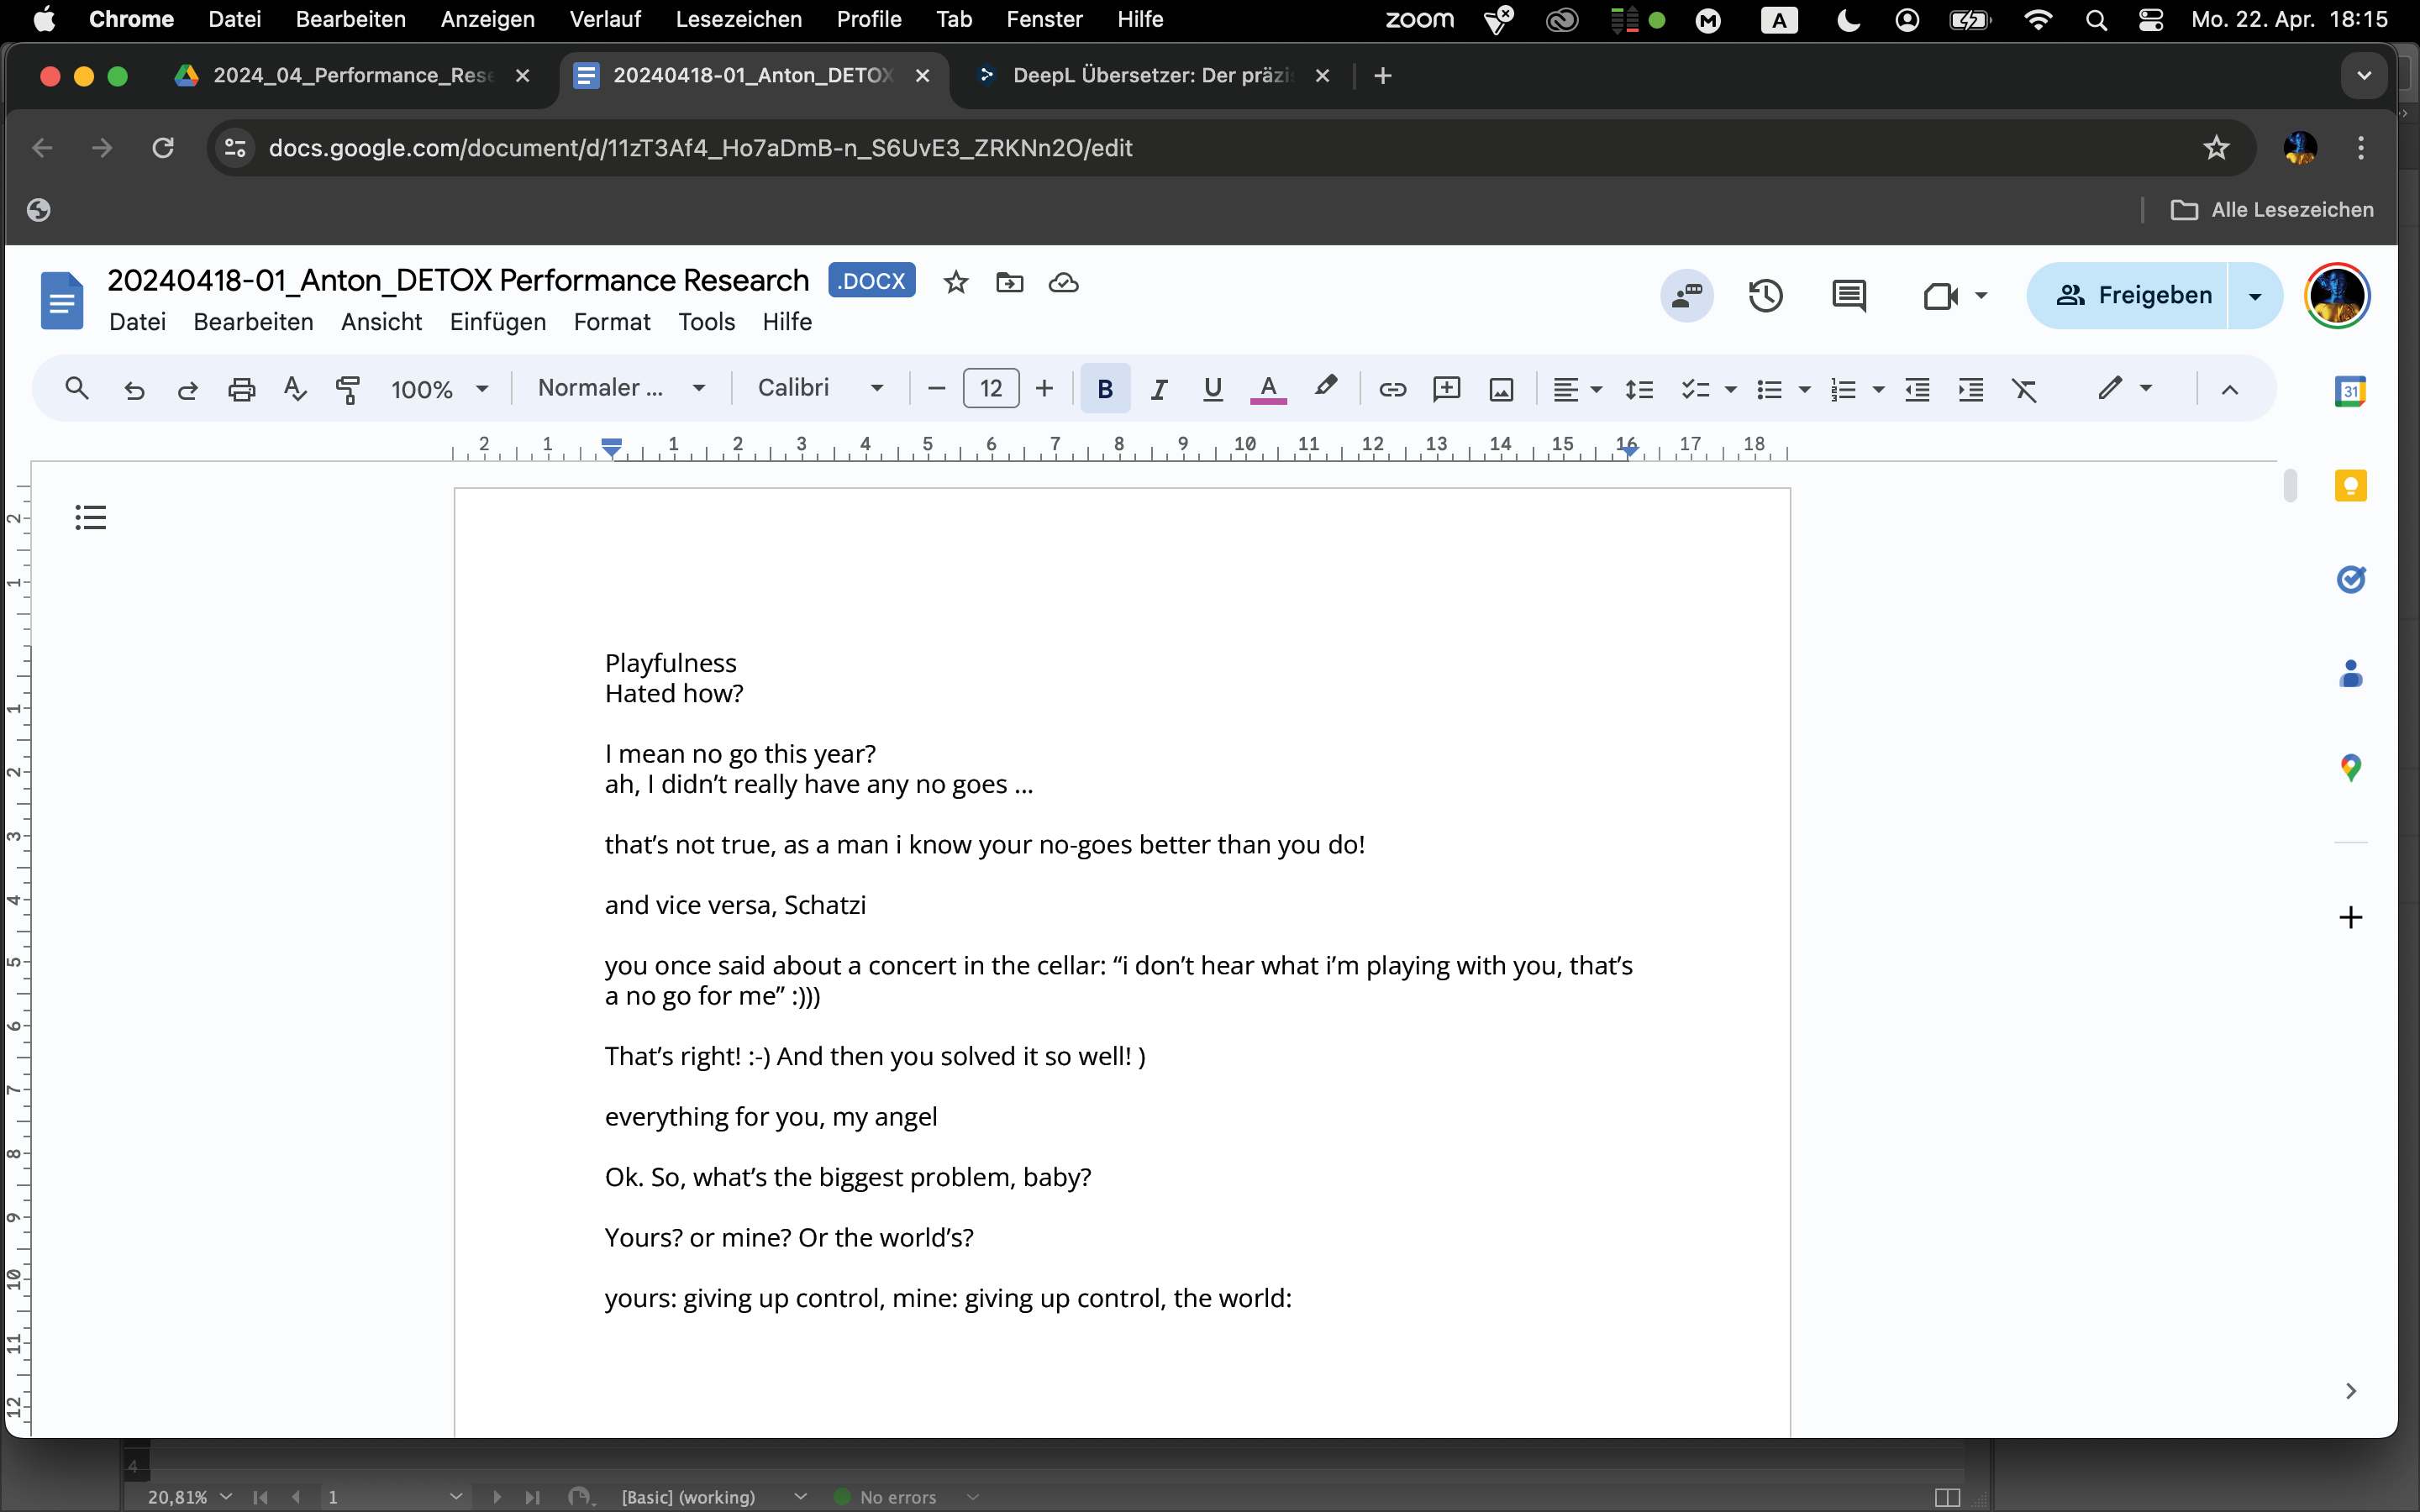Open Google Keep in side panel
The image size is (2420, 1512).
(2350, 486)
